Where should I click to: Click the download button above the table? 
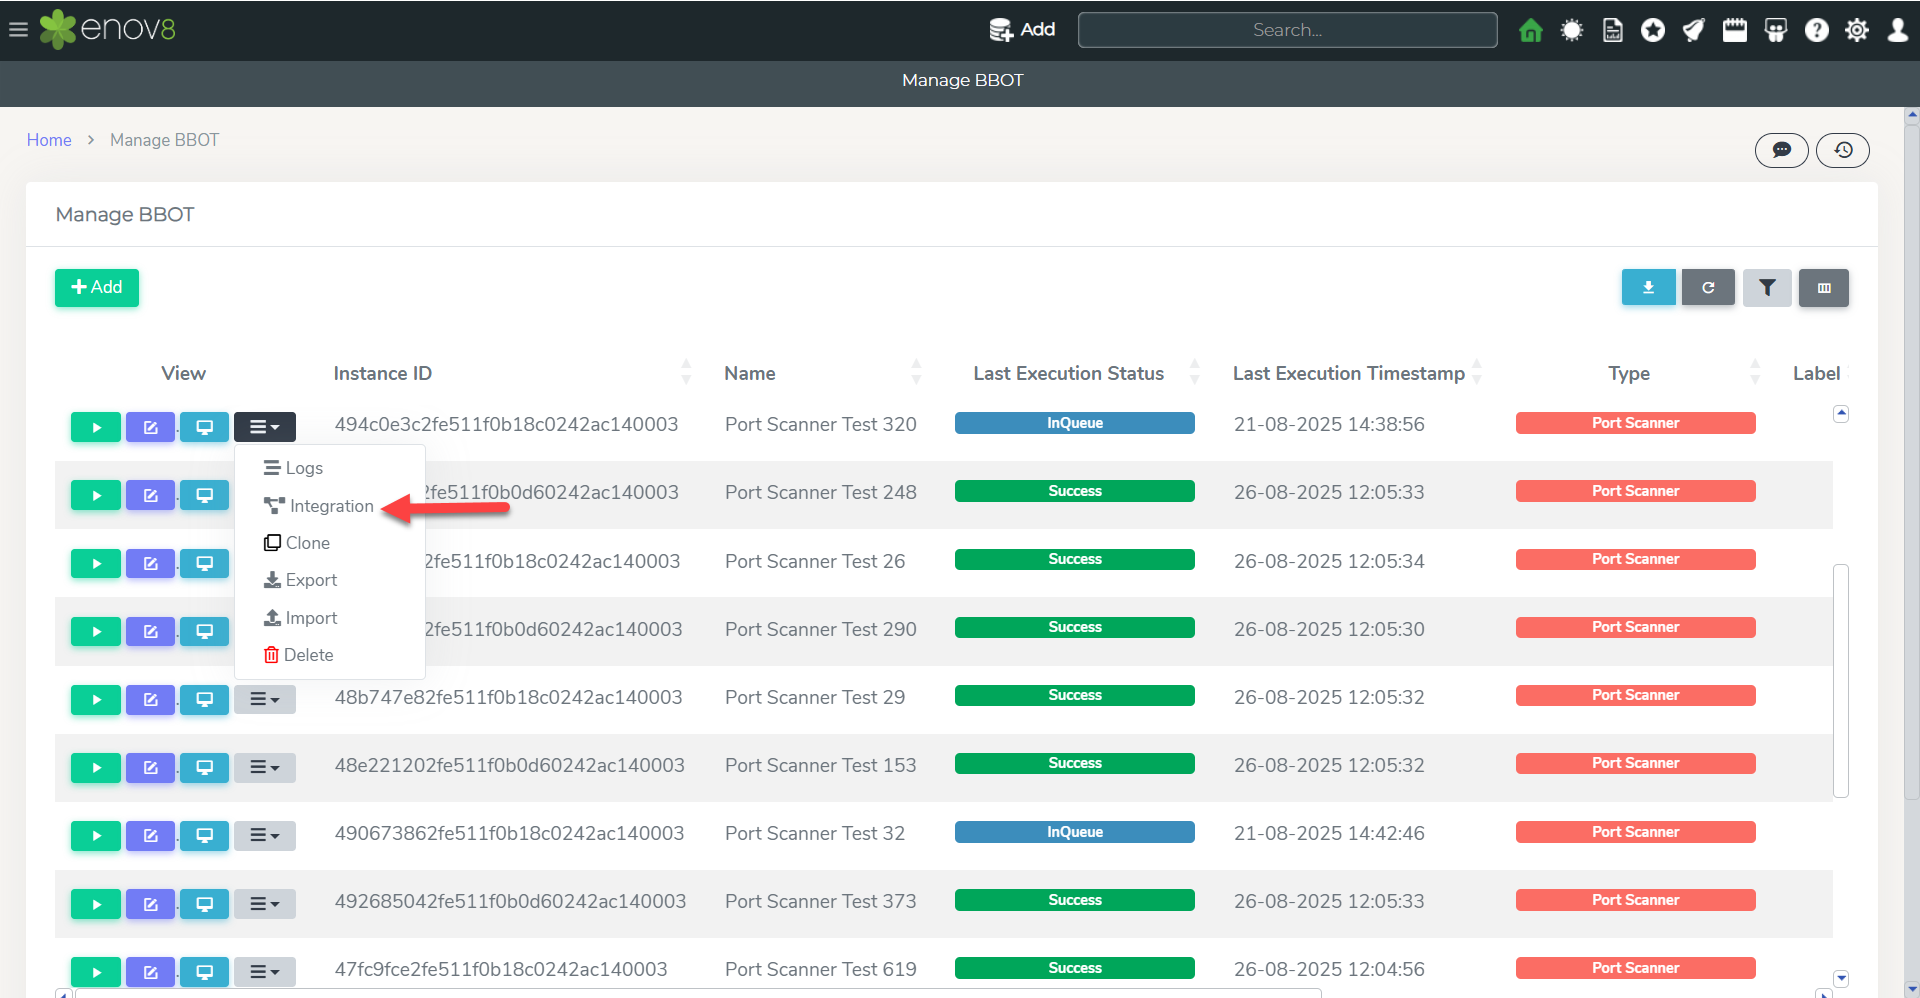point(1648,288)
